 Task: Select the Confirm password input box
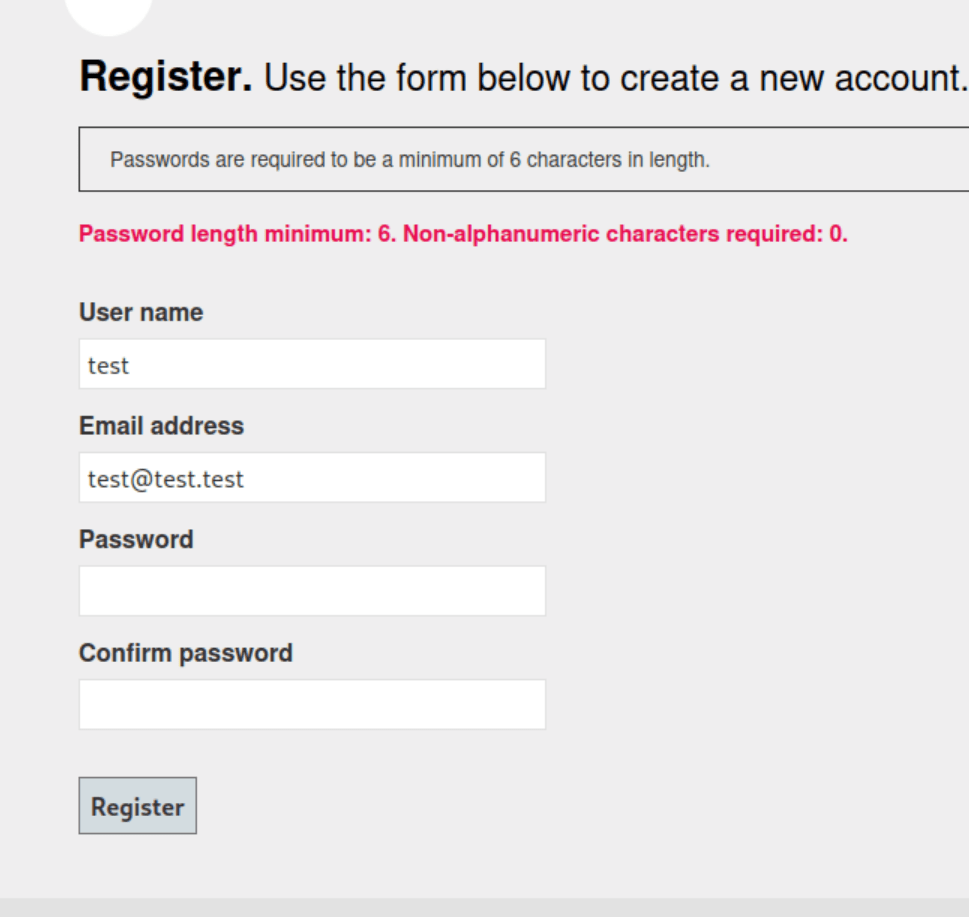pos(312,705)
